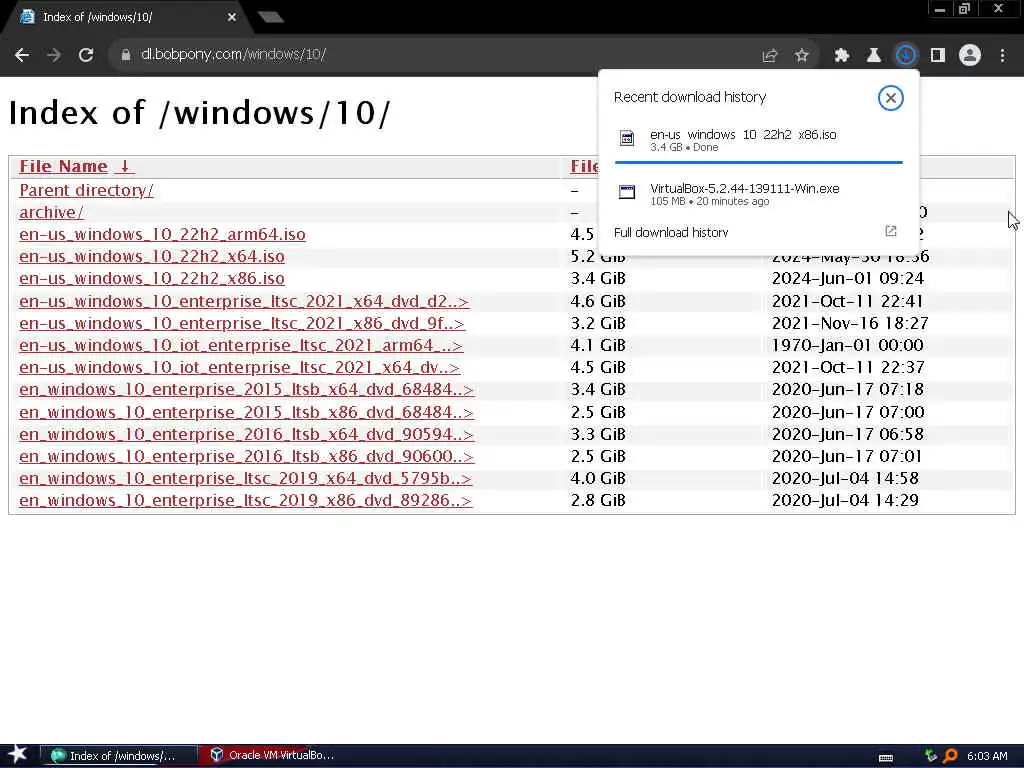Click enterprise_2016_ltsb_x86_dvd_90600 link
Viewport: 1024px width, 768px height.
[246, 456]
